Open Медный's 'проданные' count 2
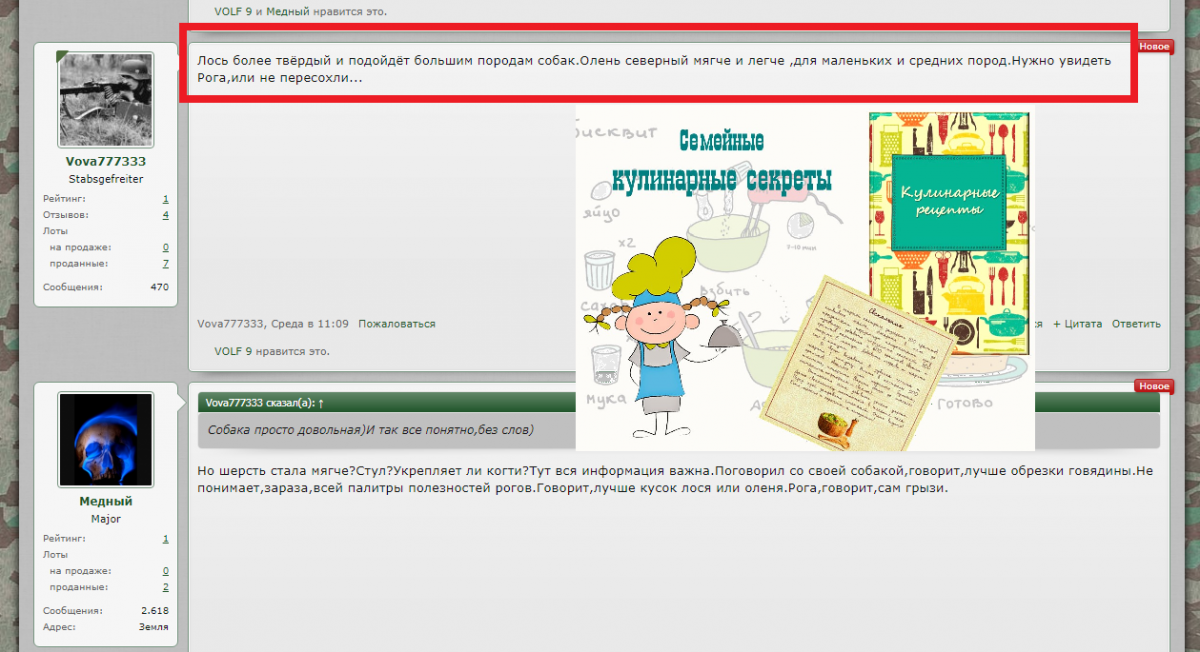The image size is (1200, 652). 165,588
